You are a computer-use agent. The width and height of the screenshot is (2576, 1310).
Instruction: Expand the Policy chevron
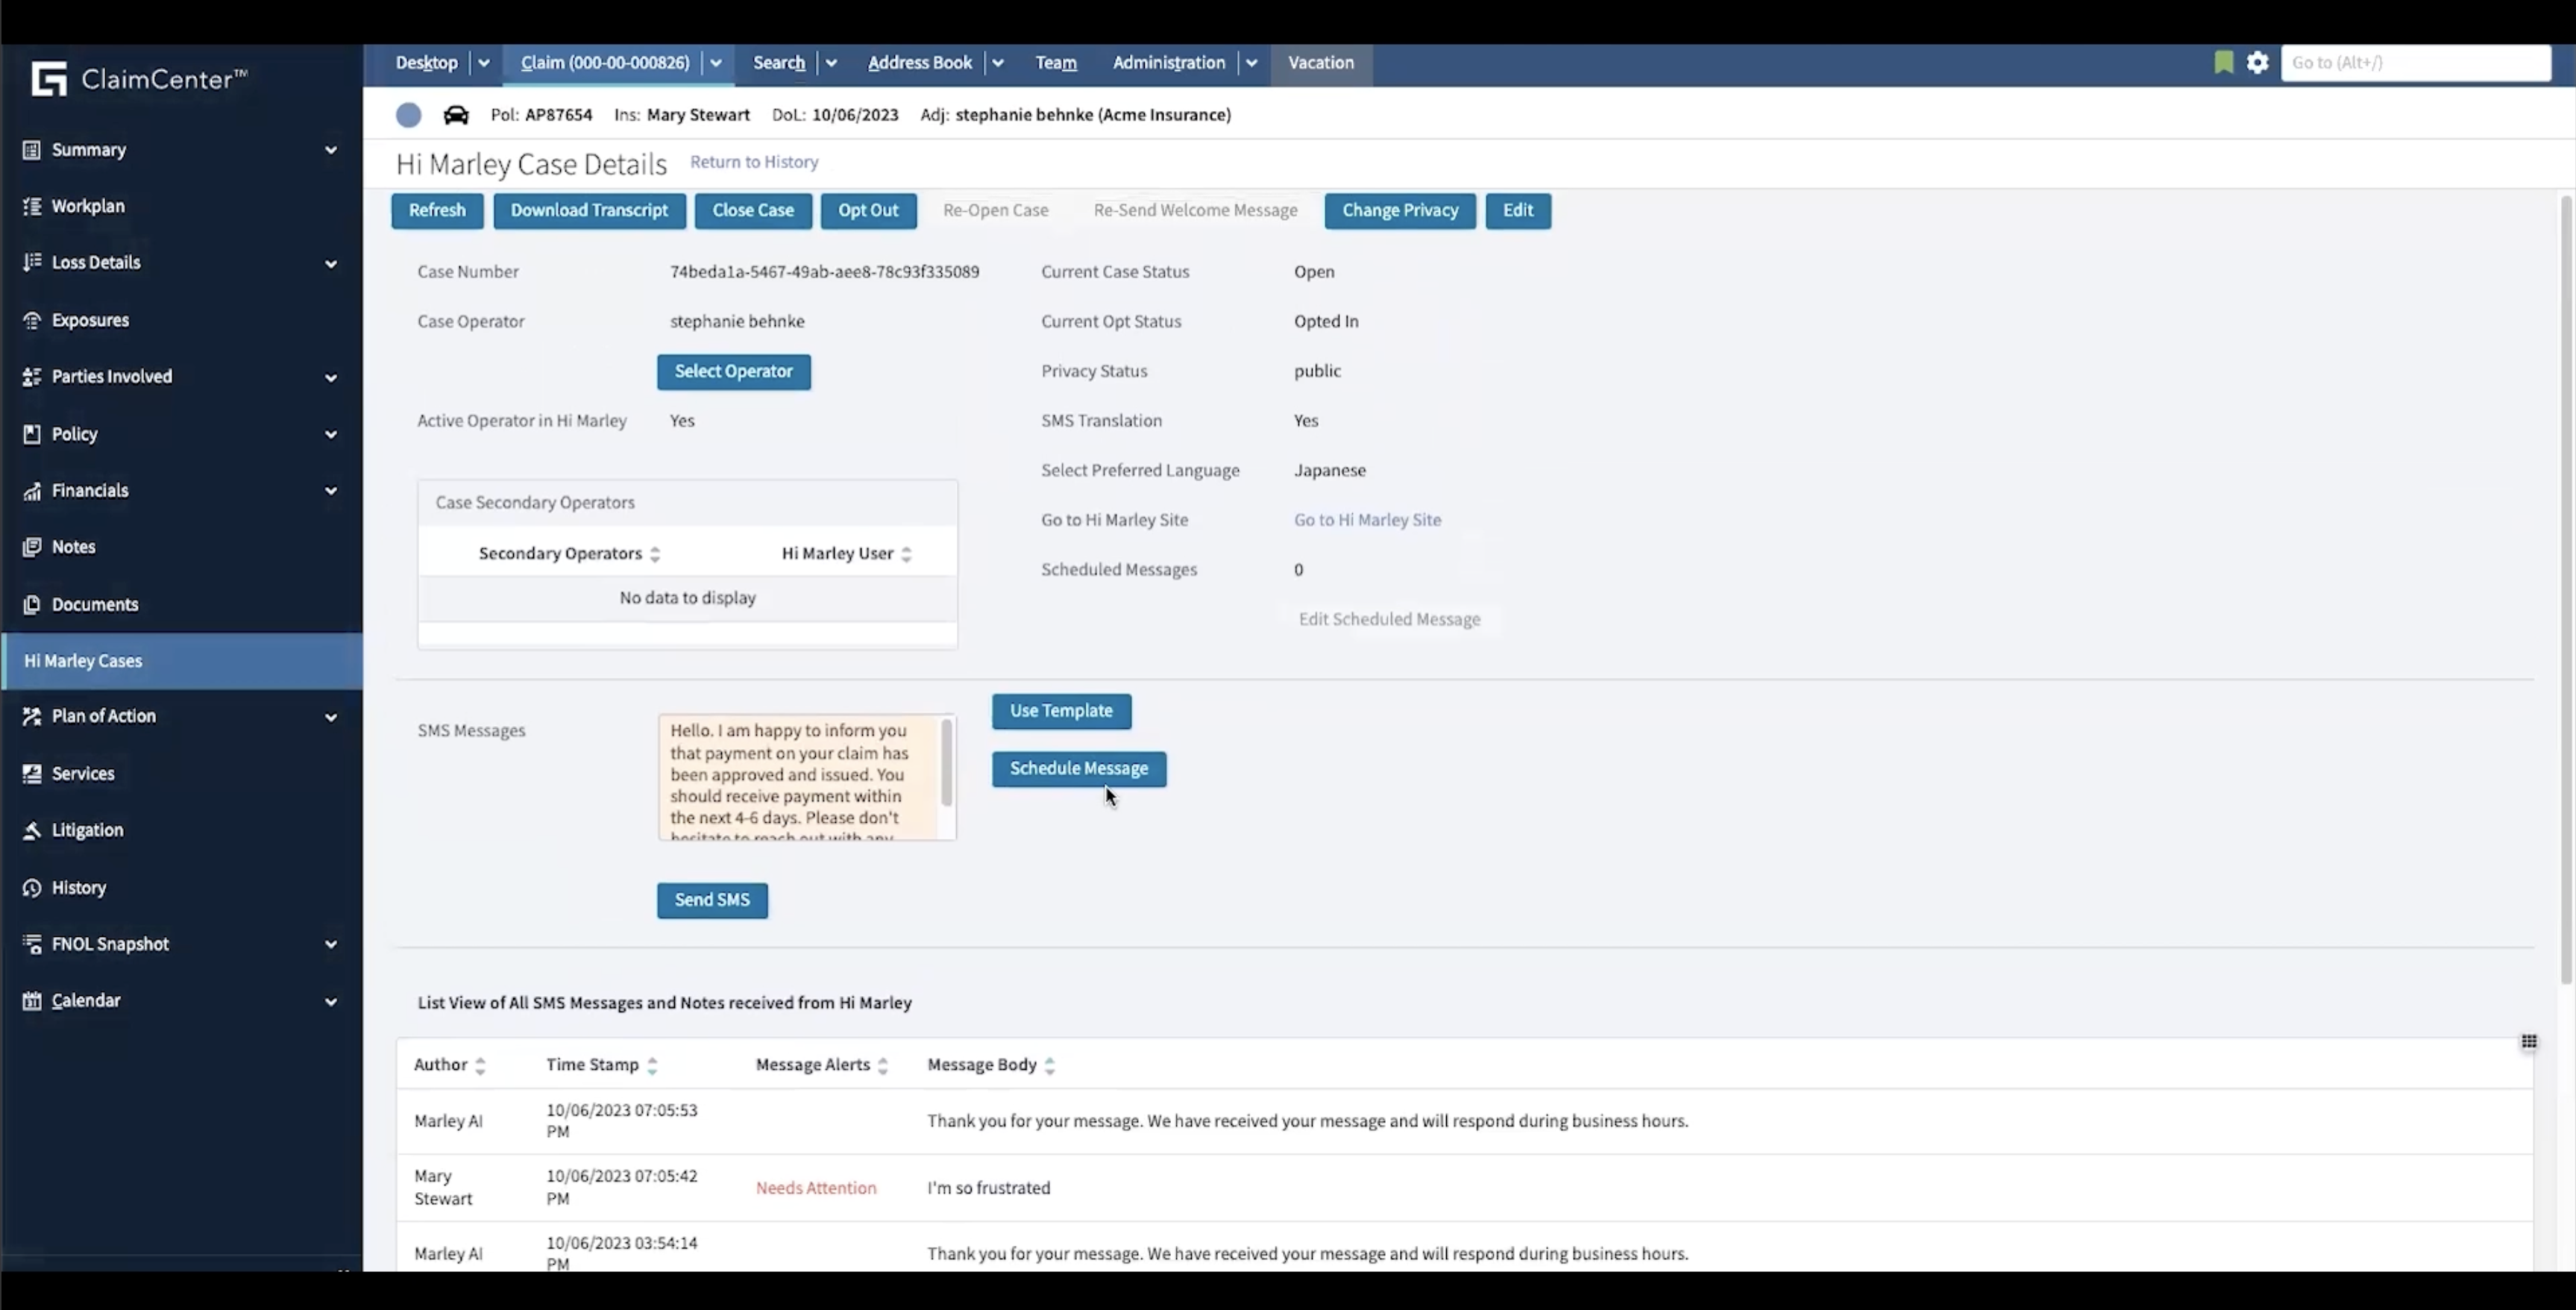tap(331, 435)
